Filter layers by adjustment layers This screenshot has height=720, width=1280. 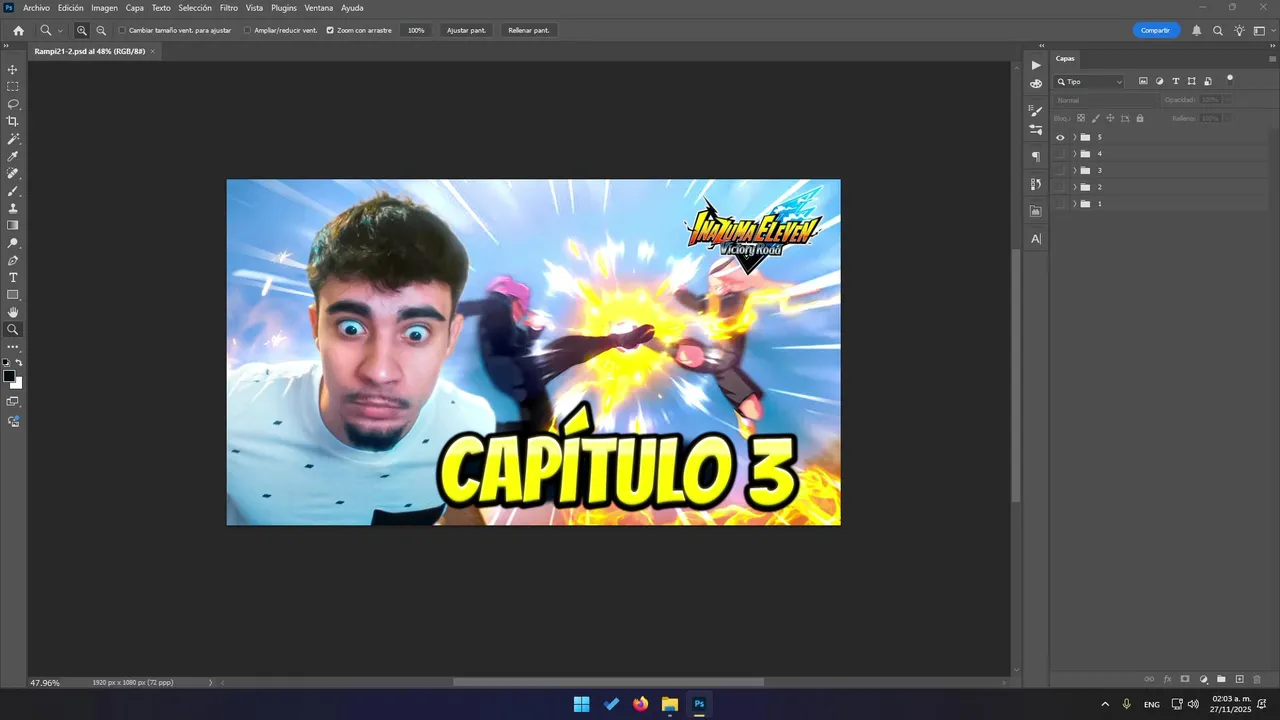tap(1159, 81)
